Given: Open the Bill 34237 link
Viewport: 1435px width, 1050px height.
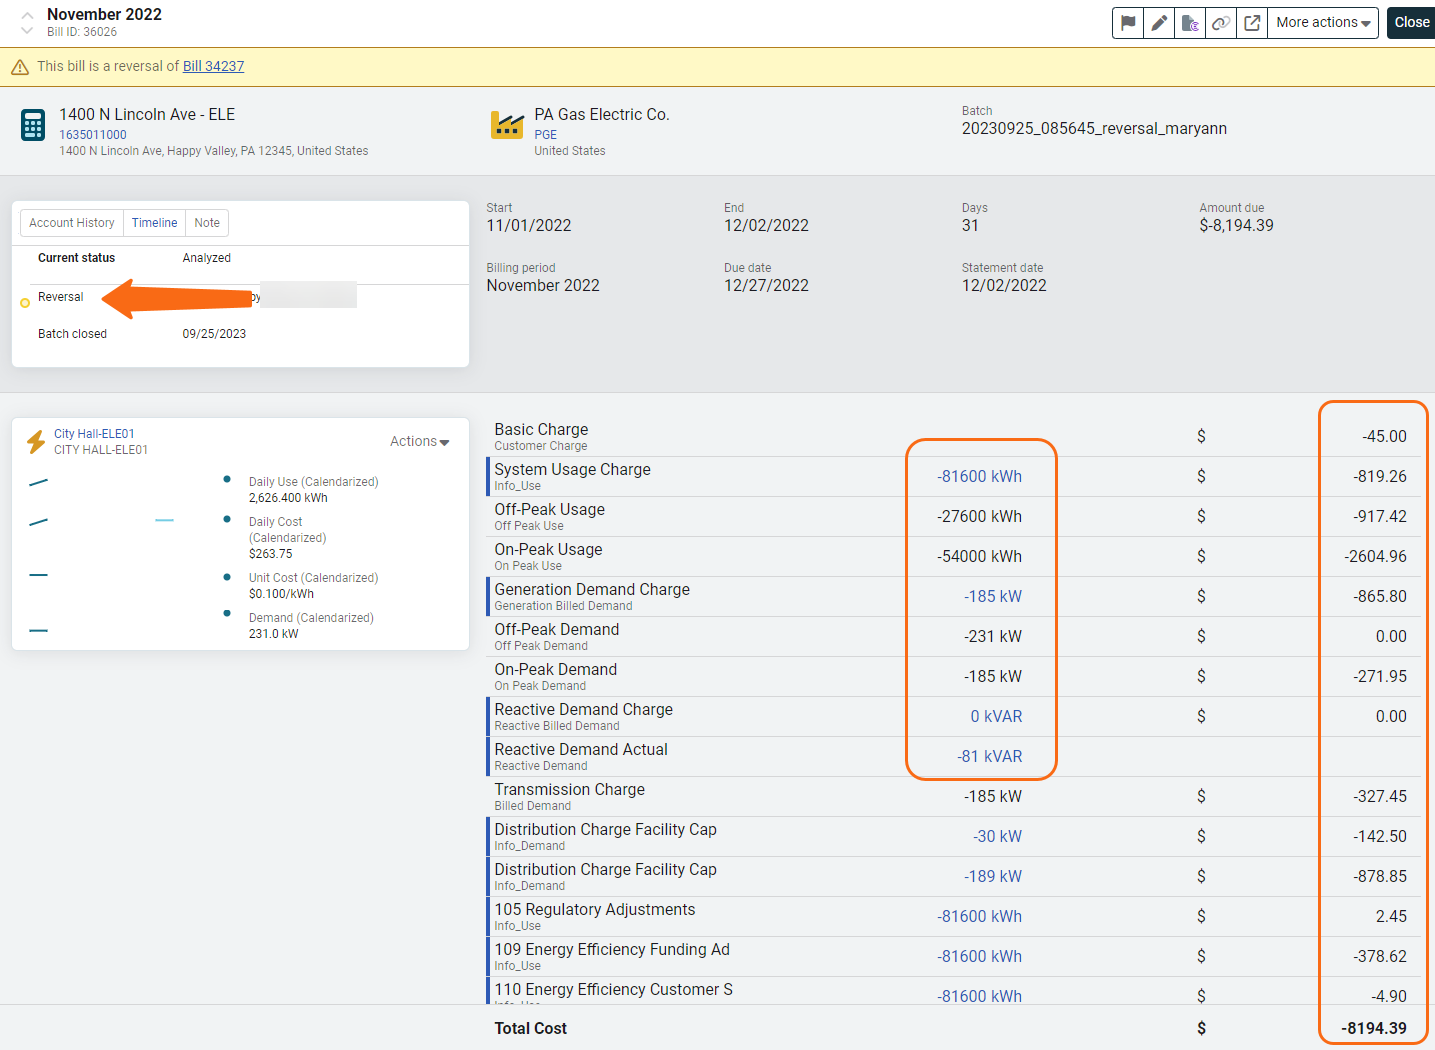Looking at the screenshot, I should pyautogui.click(x=213, y=66).
